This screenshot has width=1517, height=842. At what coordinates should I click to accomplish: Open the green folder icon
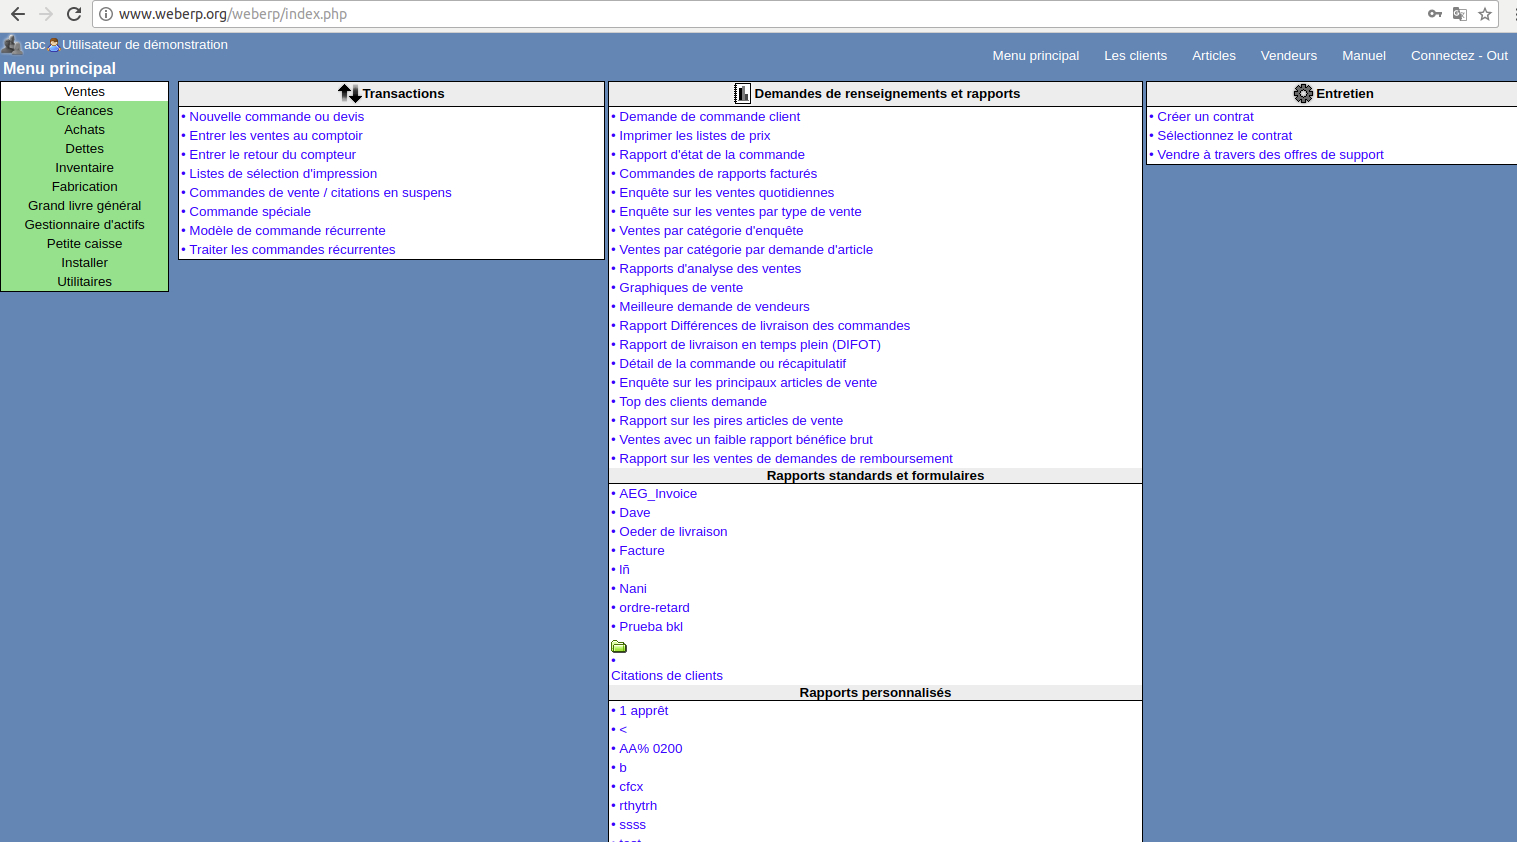tap(619, 646)
